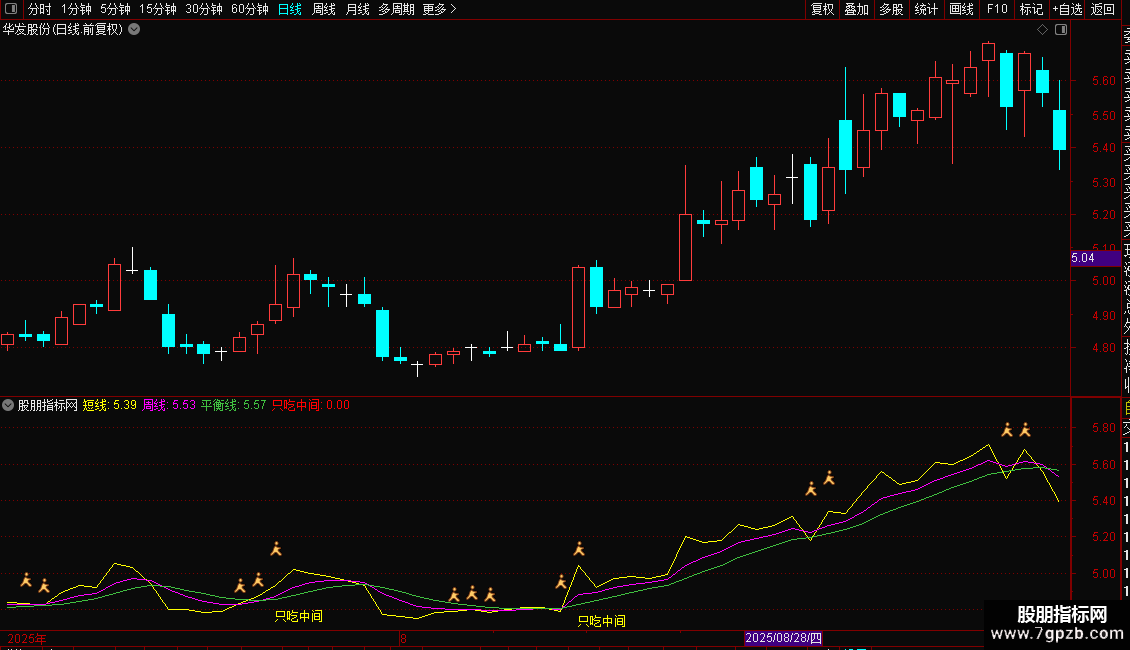Select the 1分钟 period tab

pyautogui.click(x=76, y=9)
